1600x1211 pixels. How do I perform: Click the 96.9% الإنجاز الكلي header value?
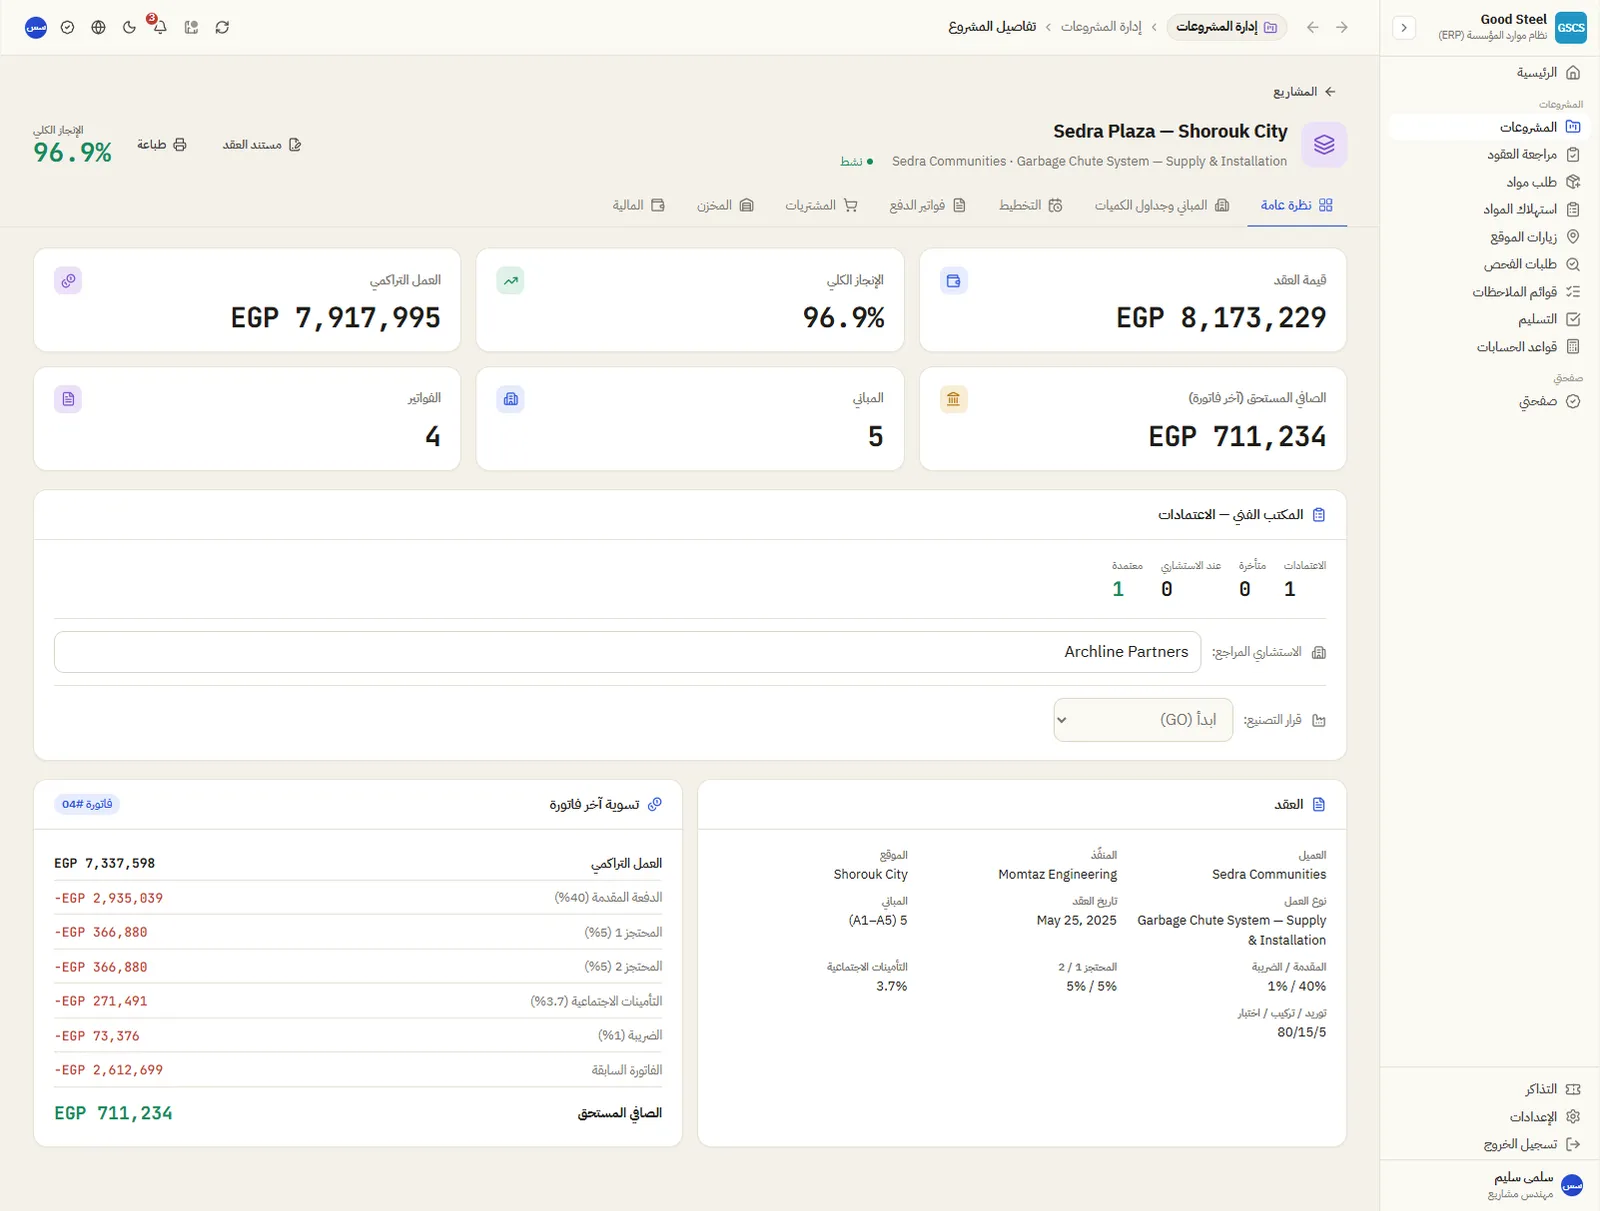pyautogui.click(x=73, y=152)
